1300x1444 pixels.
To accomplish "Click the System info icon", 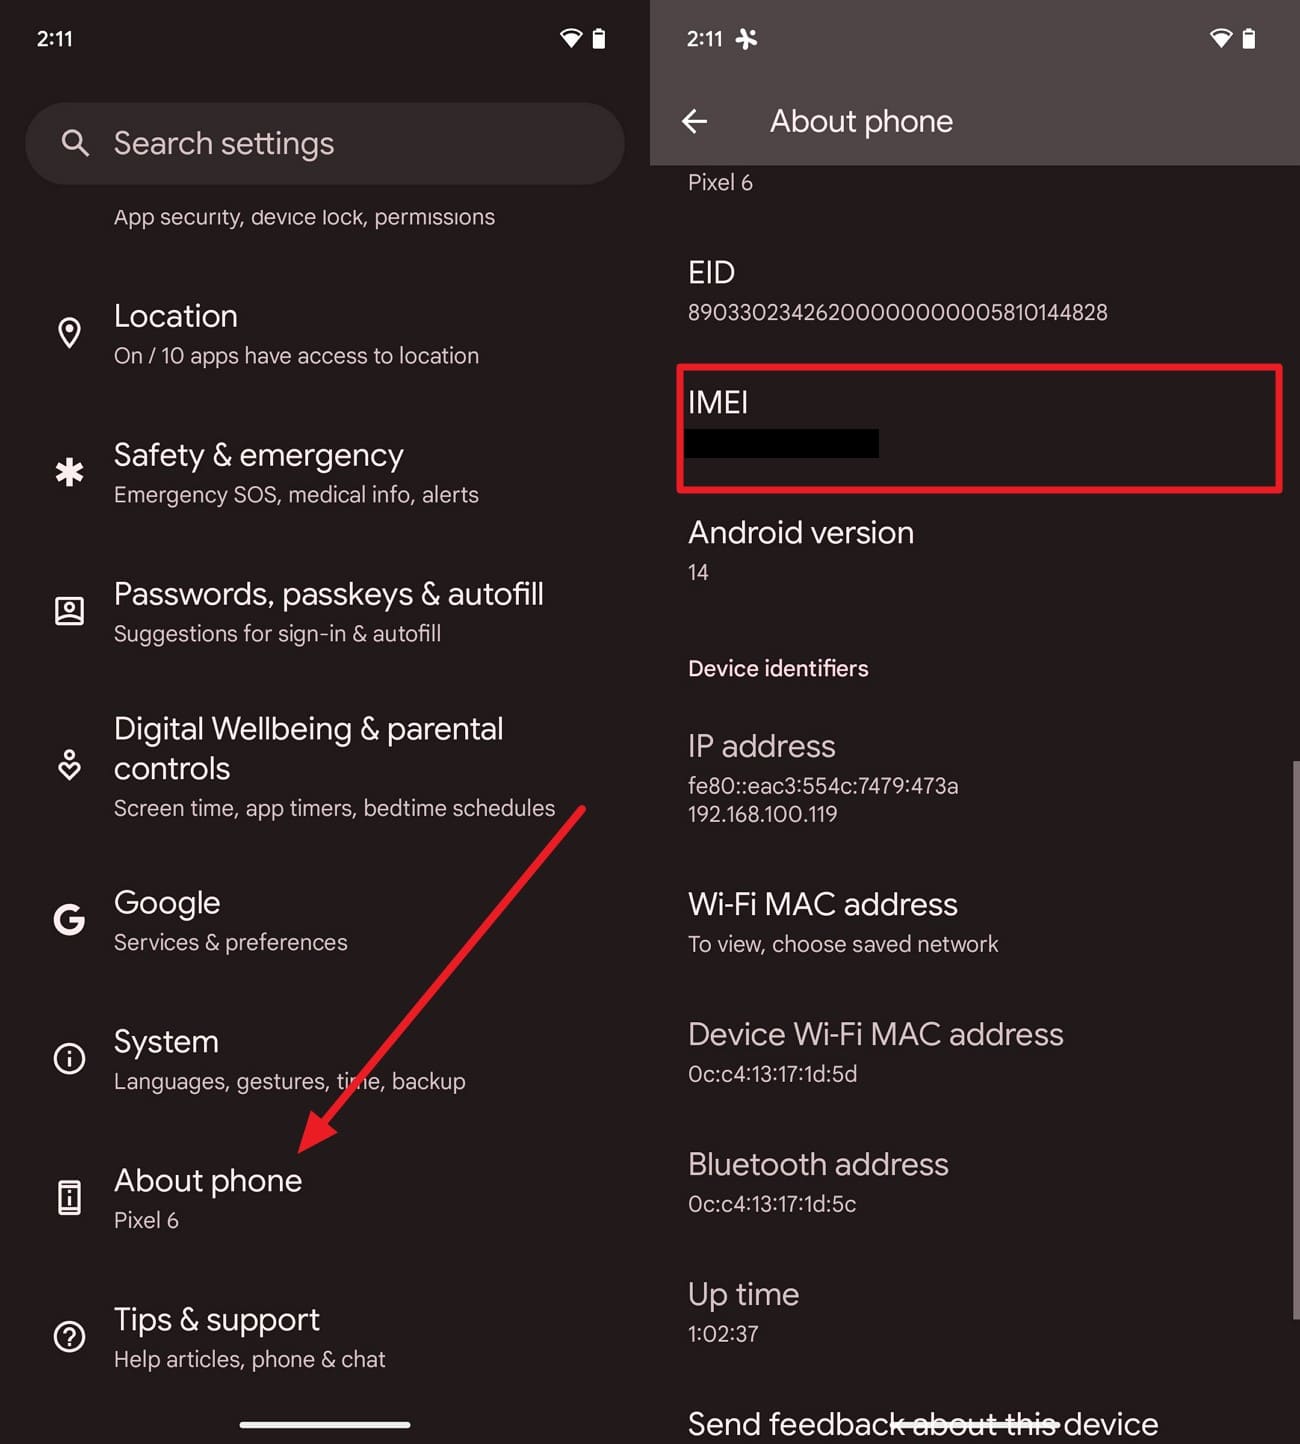I will (x=69, y=1058).
